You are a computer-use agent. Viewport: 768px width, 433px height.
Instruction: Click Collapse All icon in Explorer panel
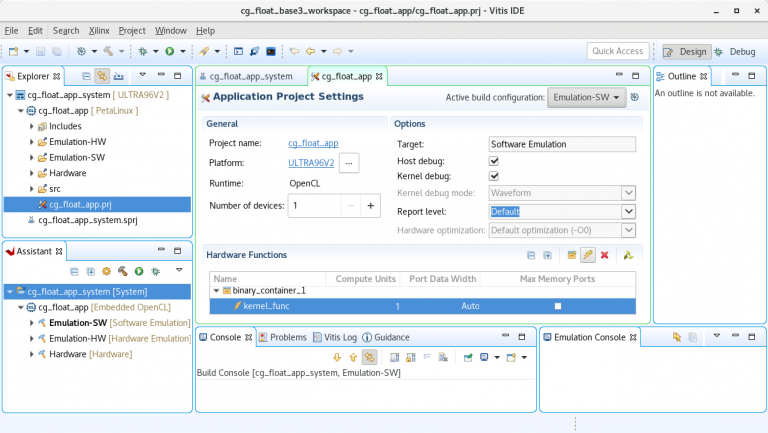(x=86, y=75)
